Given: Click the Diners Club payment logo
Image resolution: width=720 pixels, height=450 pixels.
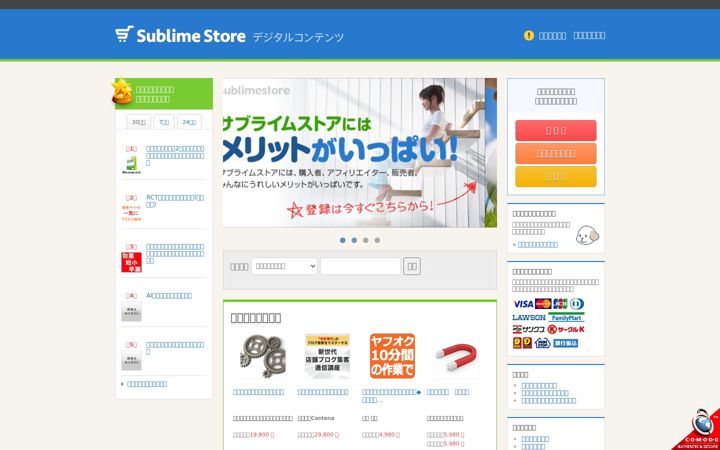Looking at the screenshot, I should point(577,304).
